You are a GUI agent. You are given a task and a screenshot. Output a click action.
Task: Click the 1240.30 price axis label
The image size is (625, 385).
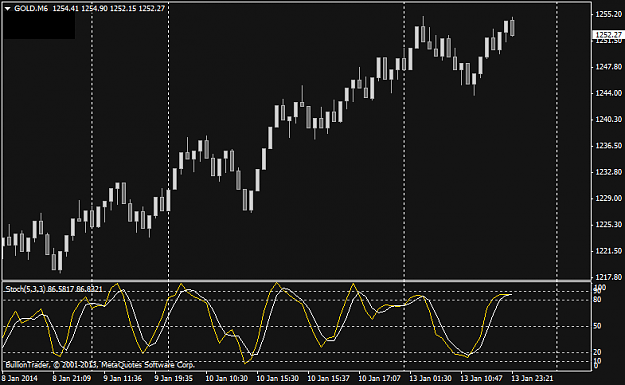click(608, 120)
